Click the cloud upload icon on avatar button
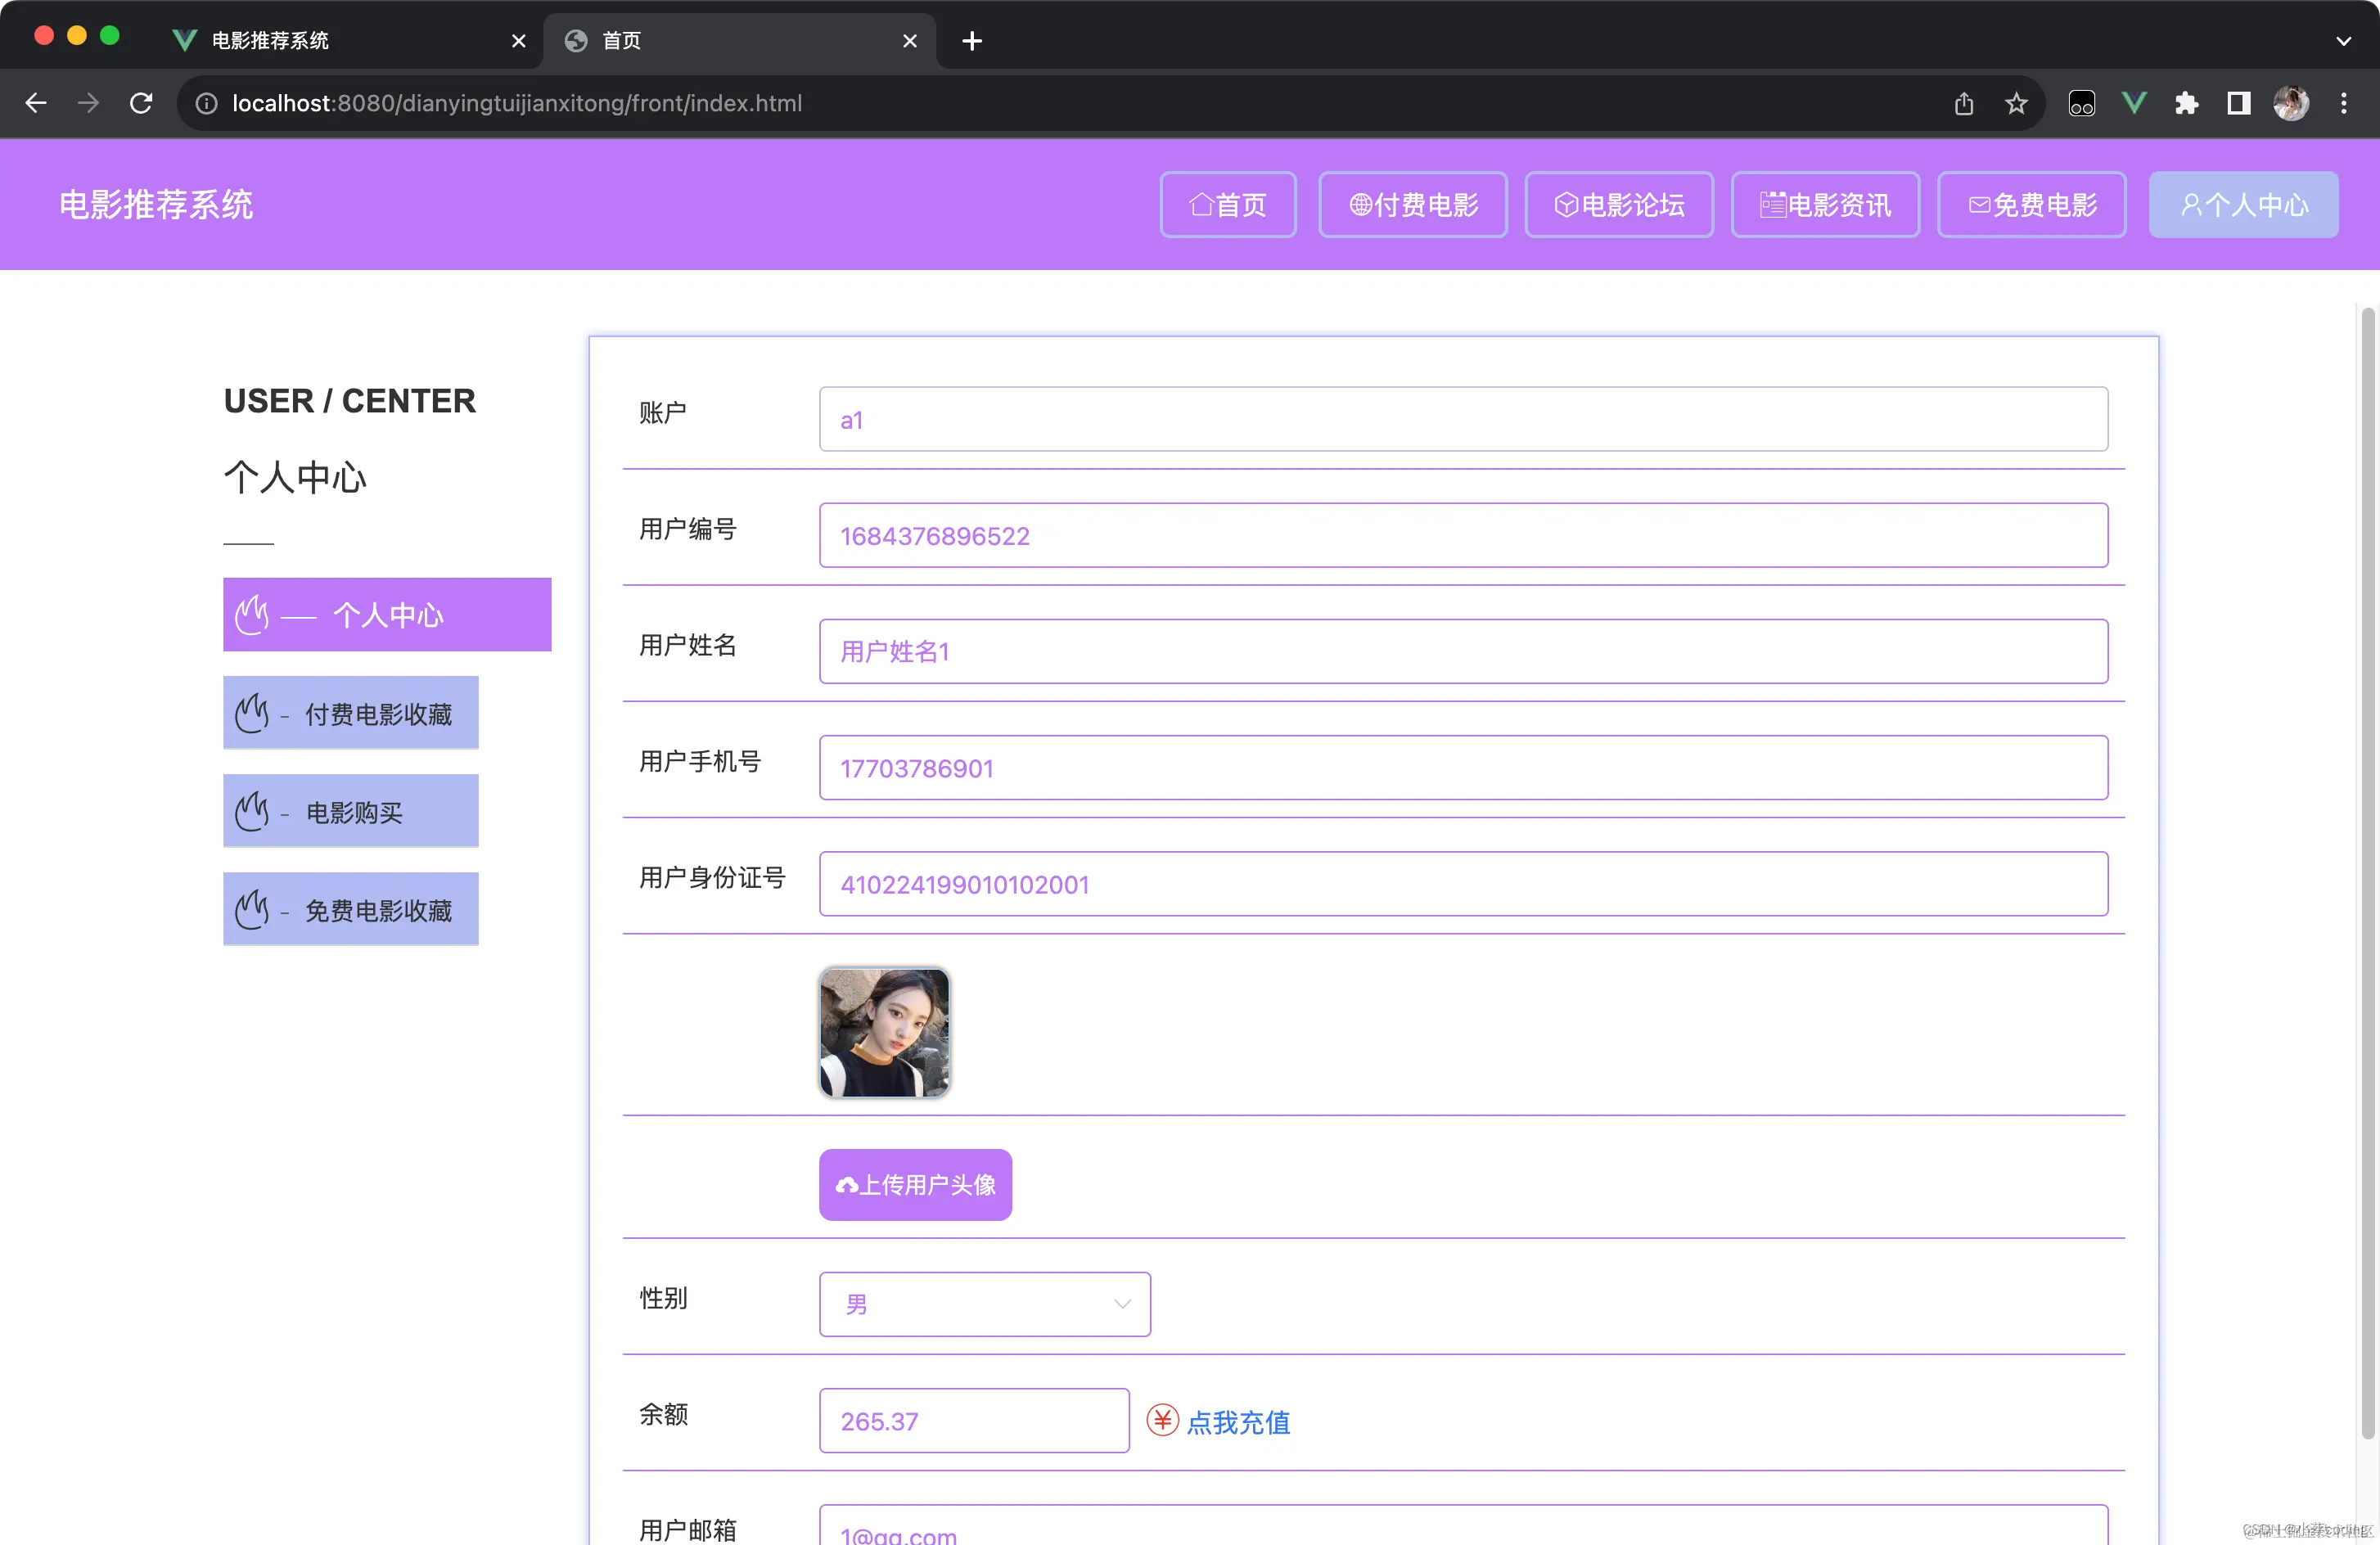This screenshot has height=1545, width=2380. click(x=848, y=1184)
